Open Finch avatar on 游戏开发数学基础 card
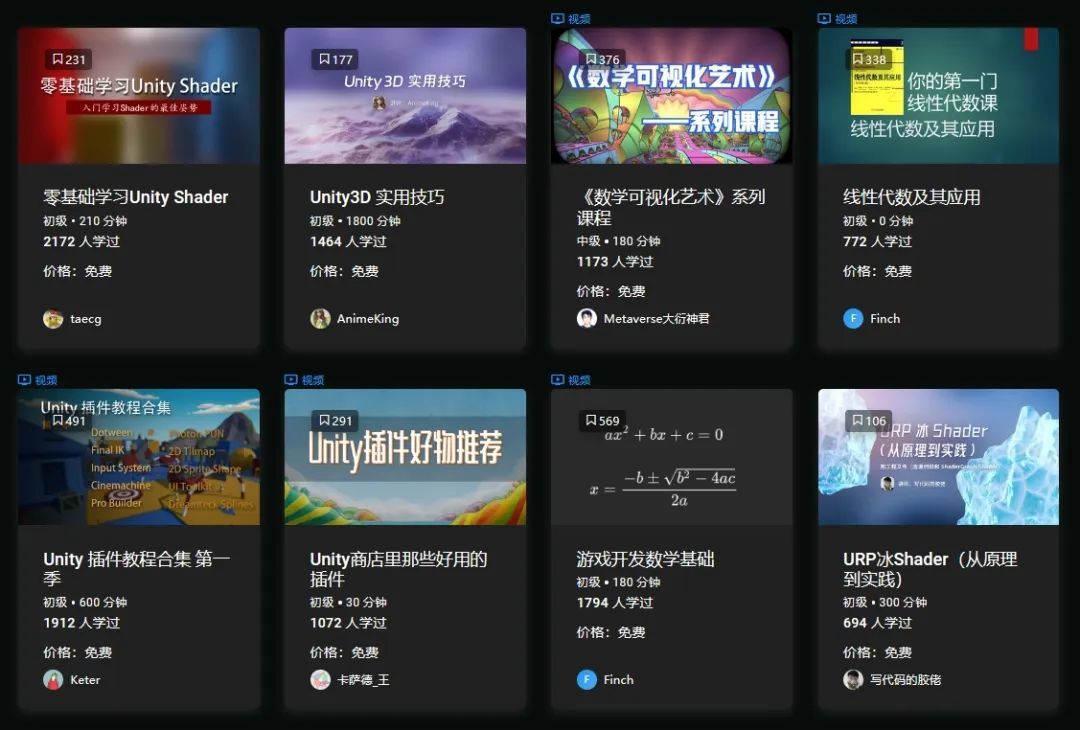This screenshot has width=1080, height=730. pos(587,680)
